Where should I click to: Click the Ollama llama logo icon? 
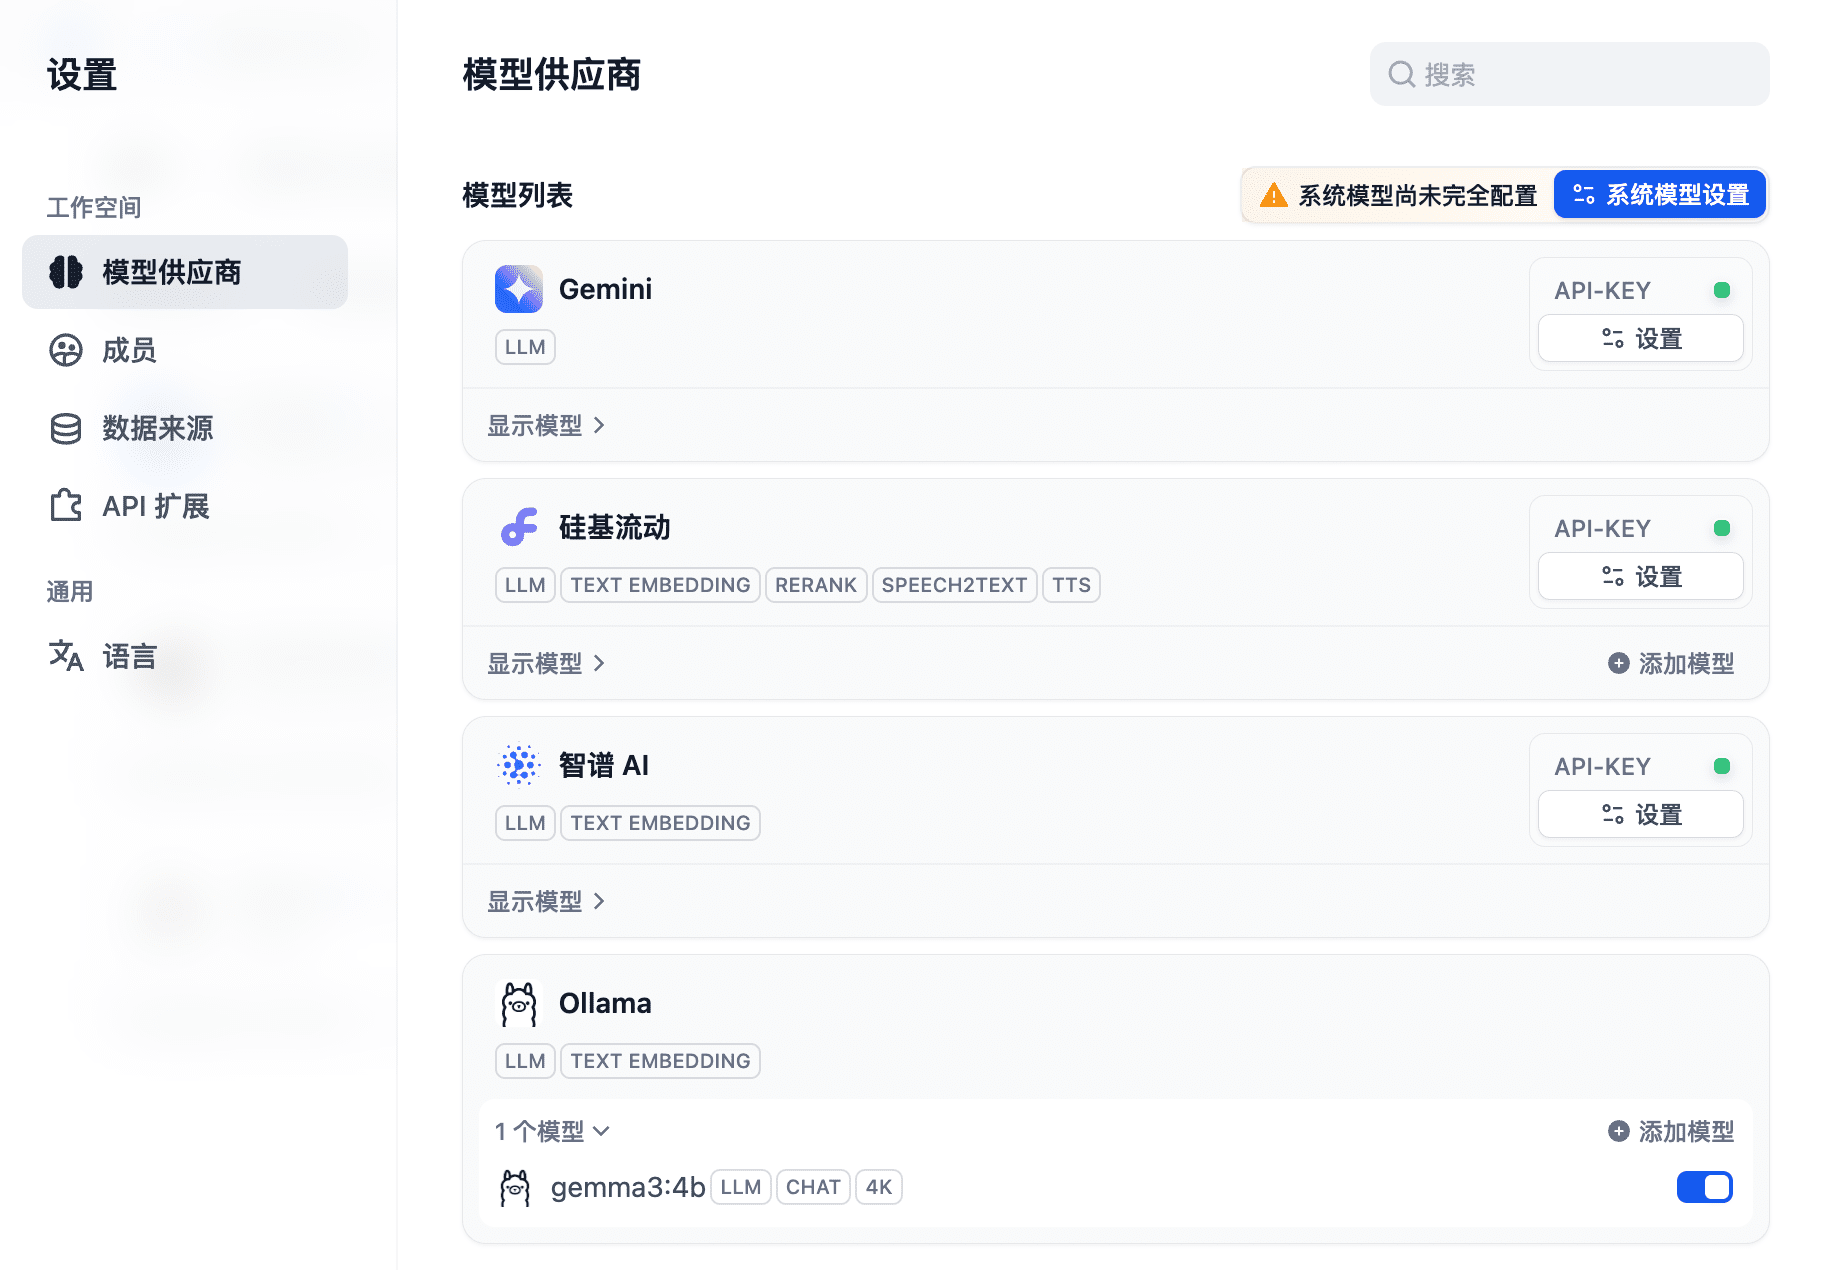[519, 1004]
